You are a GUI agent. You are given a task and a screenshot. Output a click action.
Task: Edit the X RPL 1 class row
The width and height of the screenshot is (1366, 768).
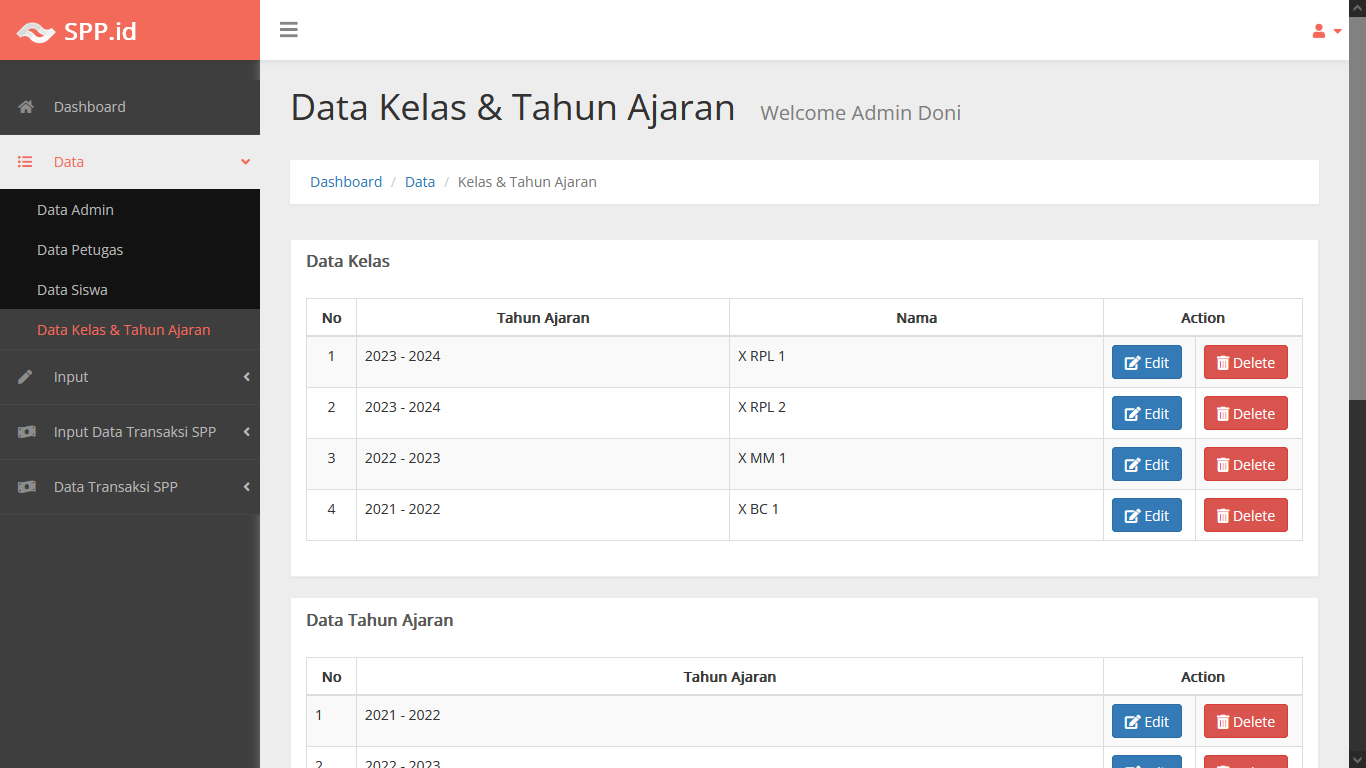pos(1146,363)
